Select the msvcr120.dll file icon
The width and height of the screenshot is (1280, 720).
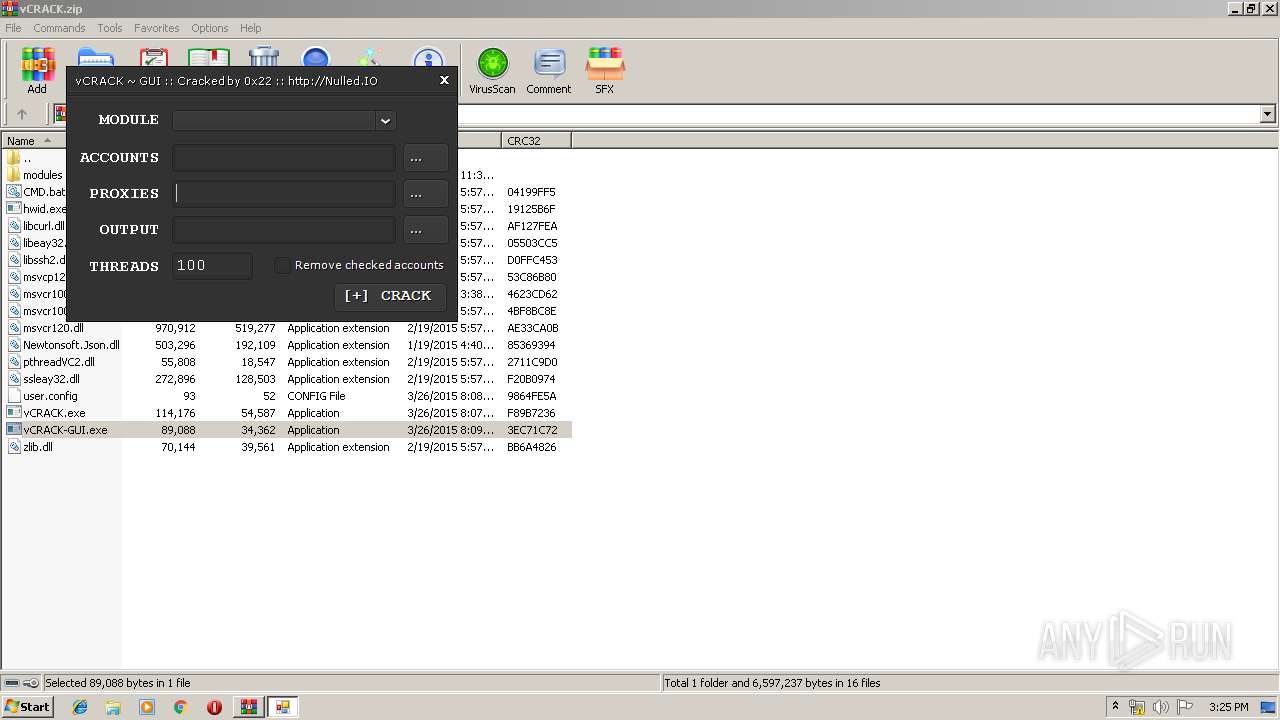point(14,328)
